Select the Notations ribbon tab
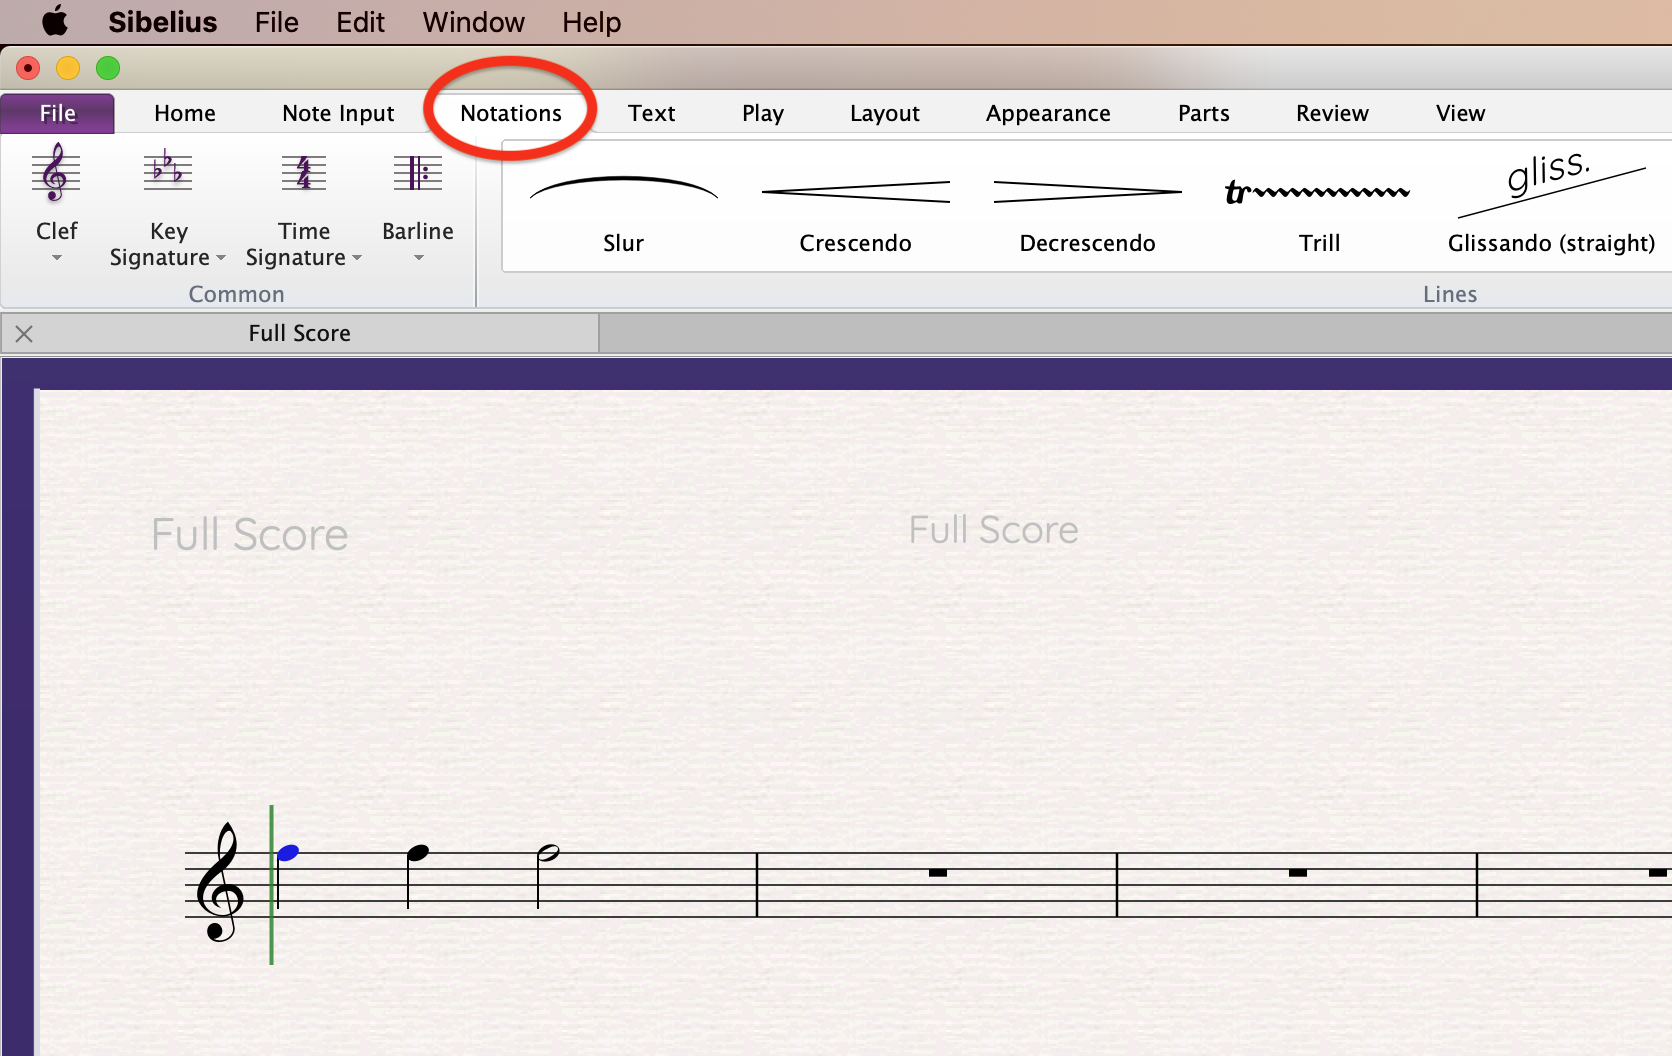Image resolution: width=1672 pixels, height=1056 pixels. click(511, 113)
